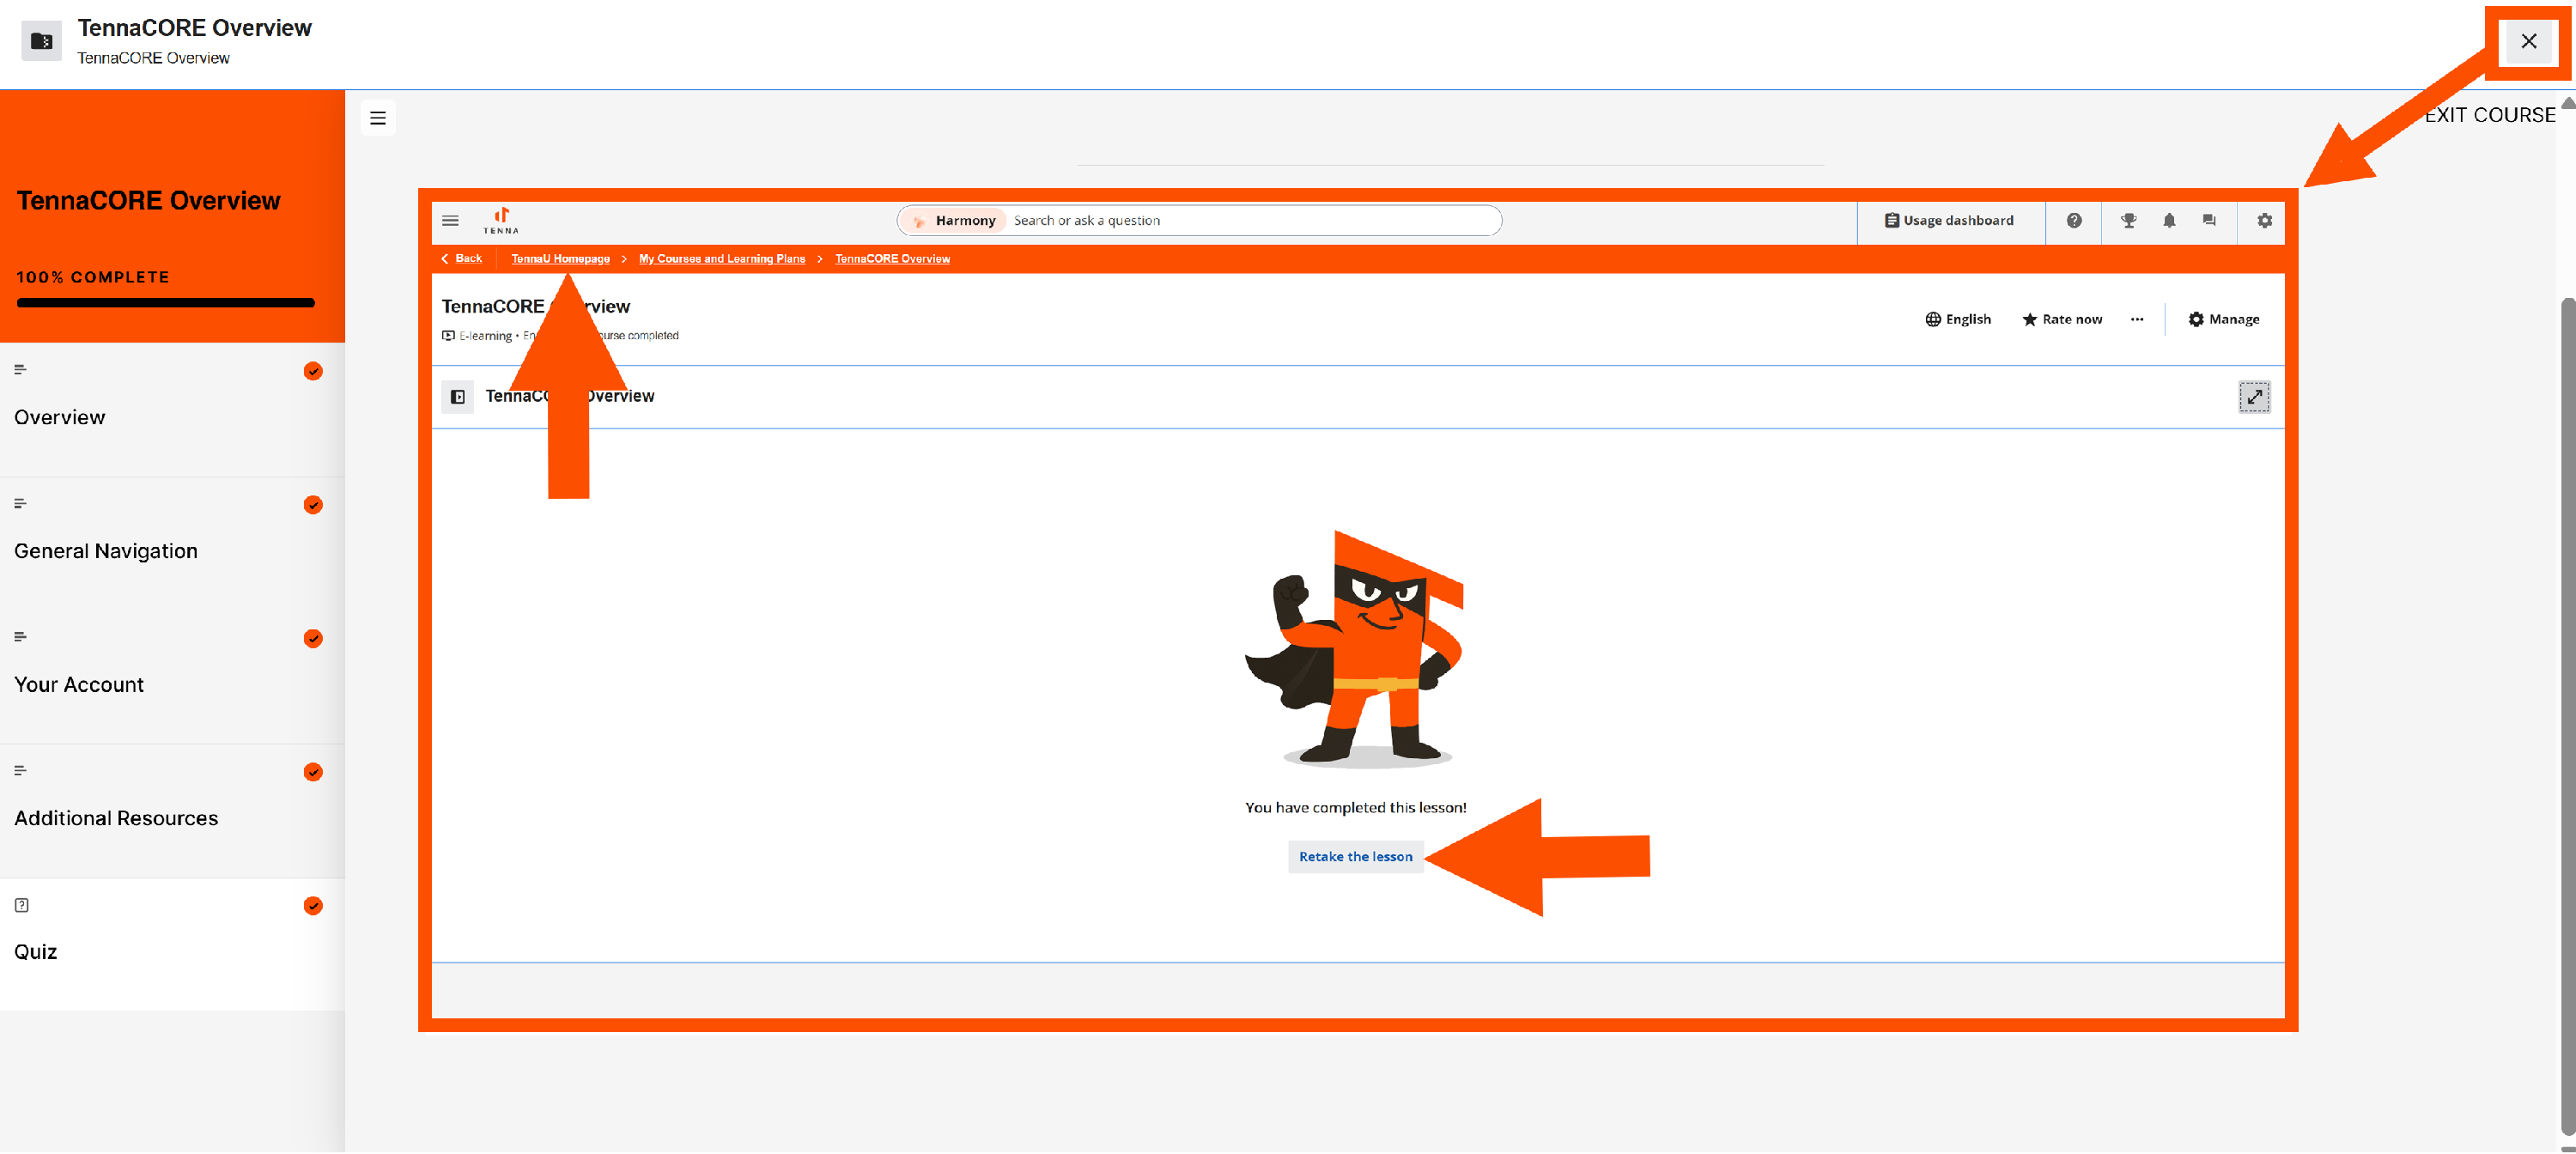Click the course folder icon in header
This screenshot has height=1154, width=2576.
click(41, 41)
